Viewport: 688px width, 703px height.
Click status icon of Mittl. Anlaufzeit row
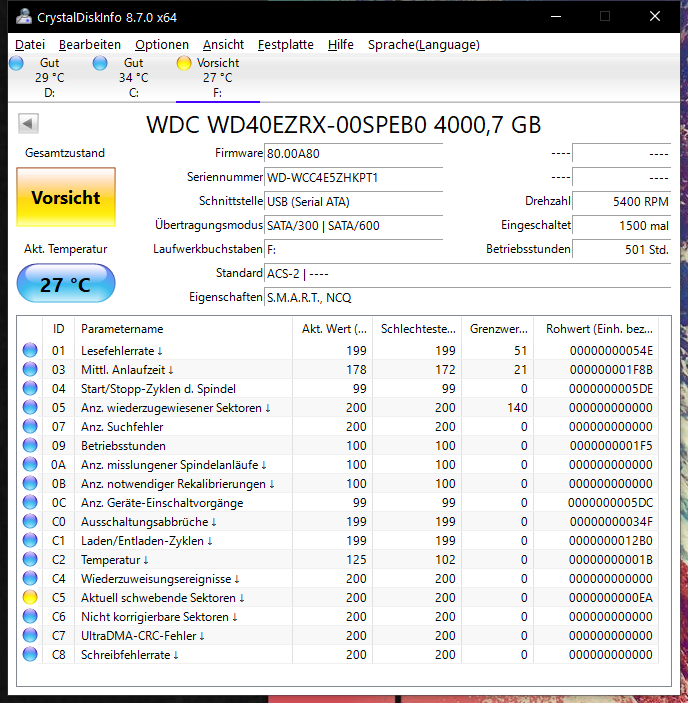coord(30,369)
